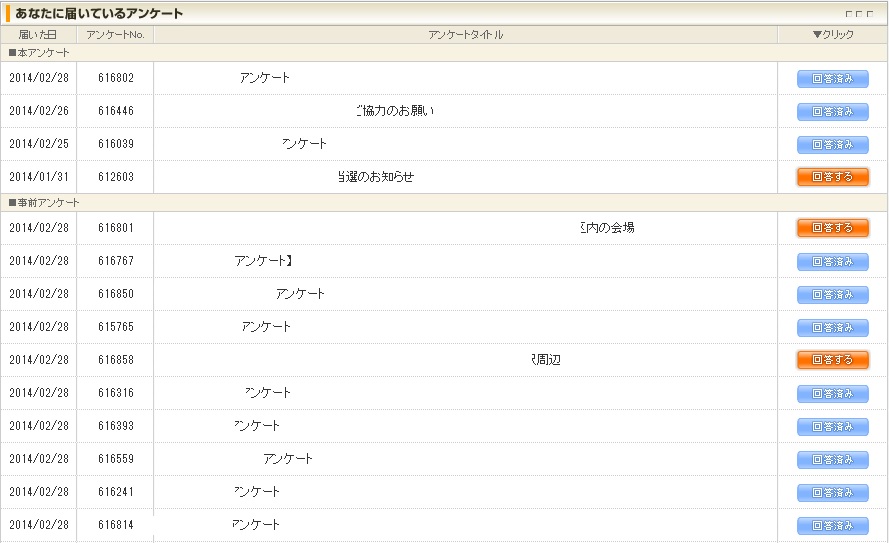Click 回答済み button for survey 616559
This screenshot has width=889, height=543.
tap(832, 459)
